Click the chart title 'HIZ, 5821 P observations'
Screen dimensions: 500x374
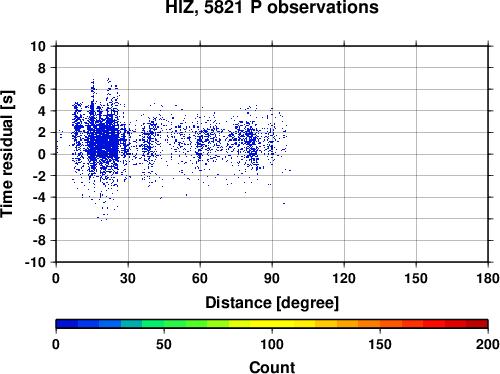point(272,7)
